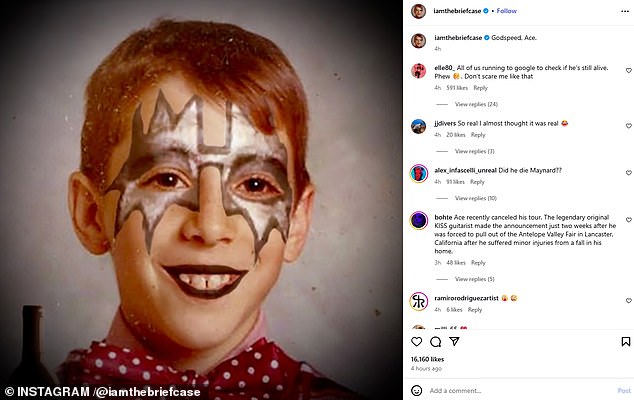Screen dimensions: 634x400
Task: Open iamthebriefcase profile avatar in header
Action: coord(419,11)
